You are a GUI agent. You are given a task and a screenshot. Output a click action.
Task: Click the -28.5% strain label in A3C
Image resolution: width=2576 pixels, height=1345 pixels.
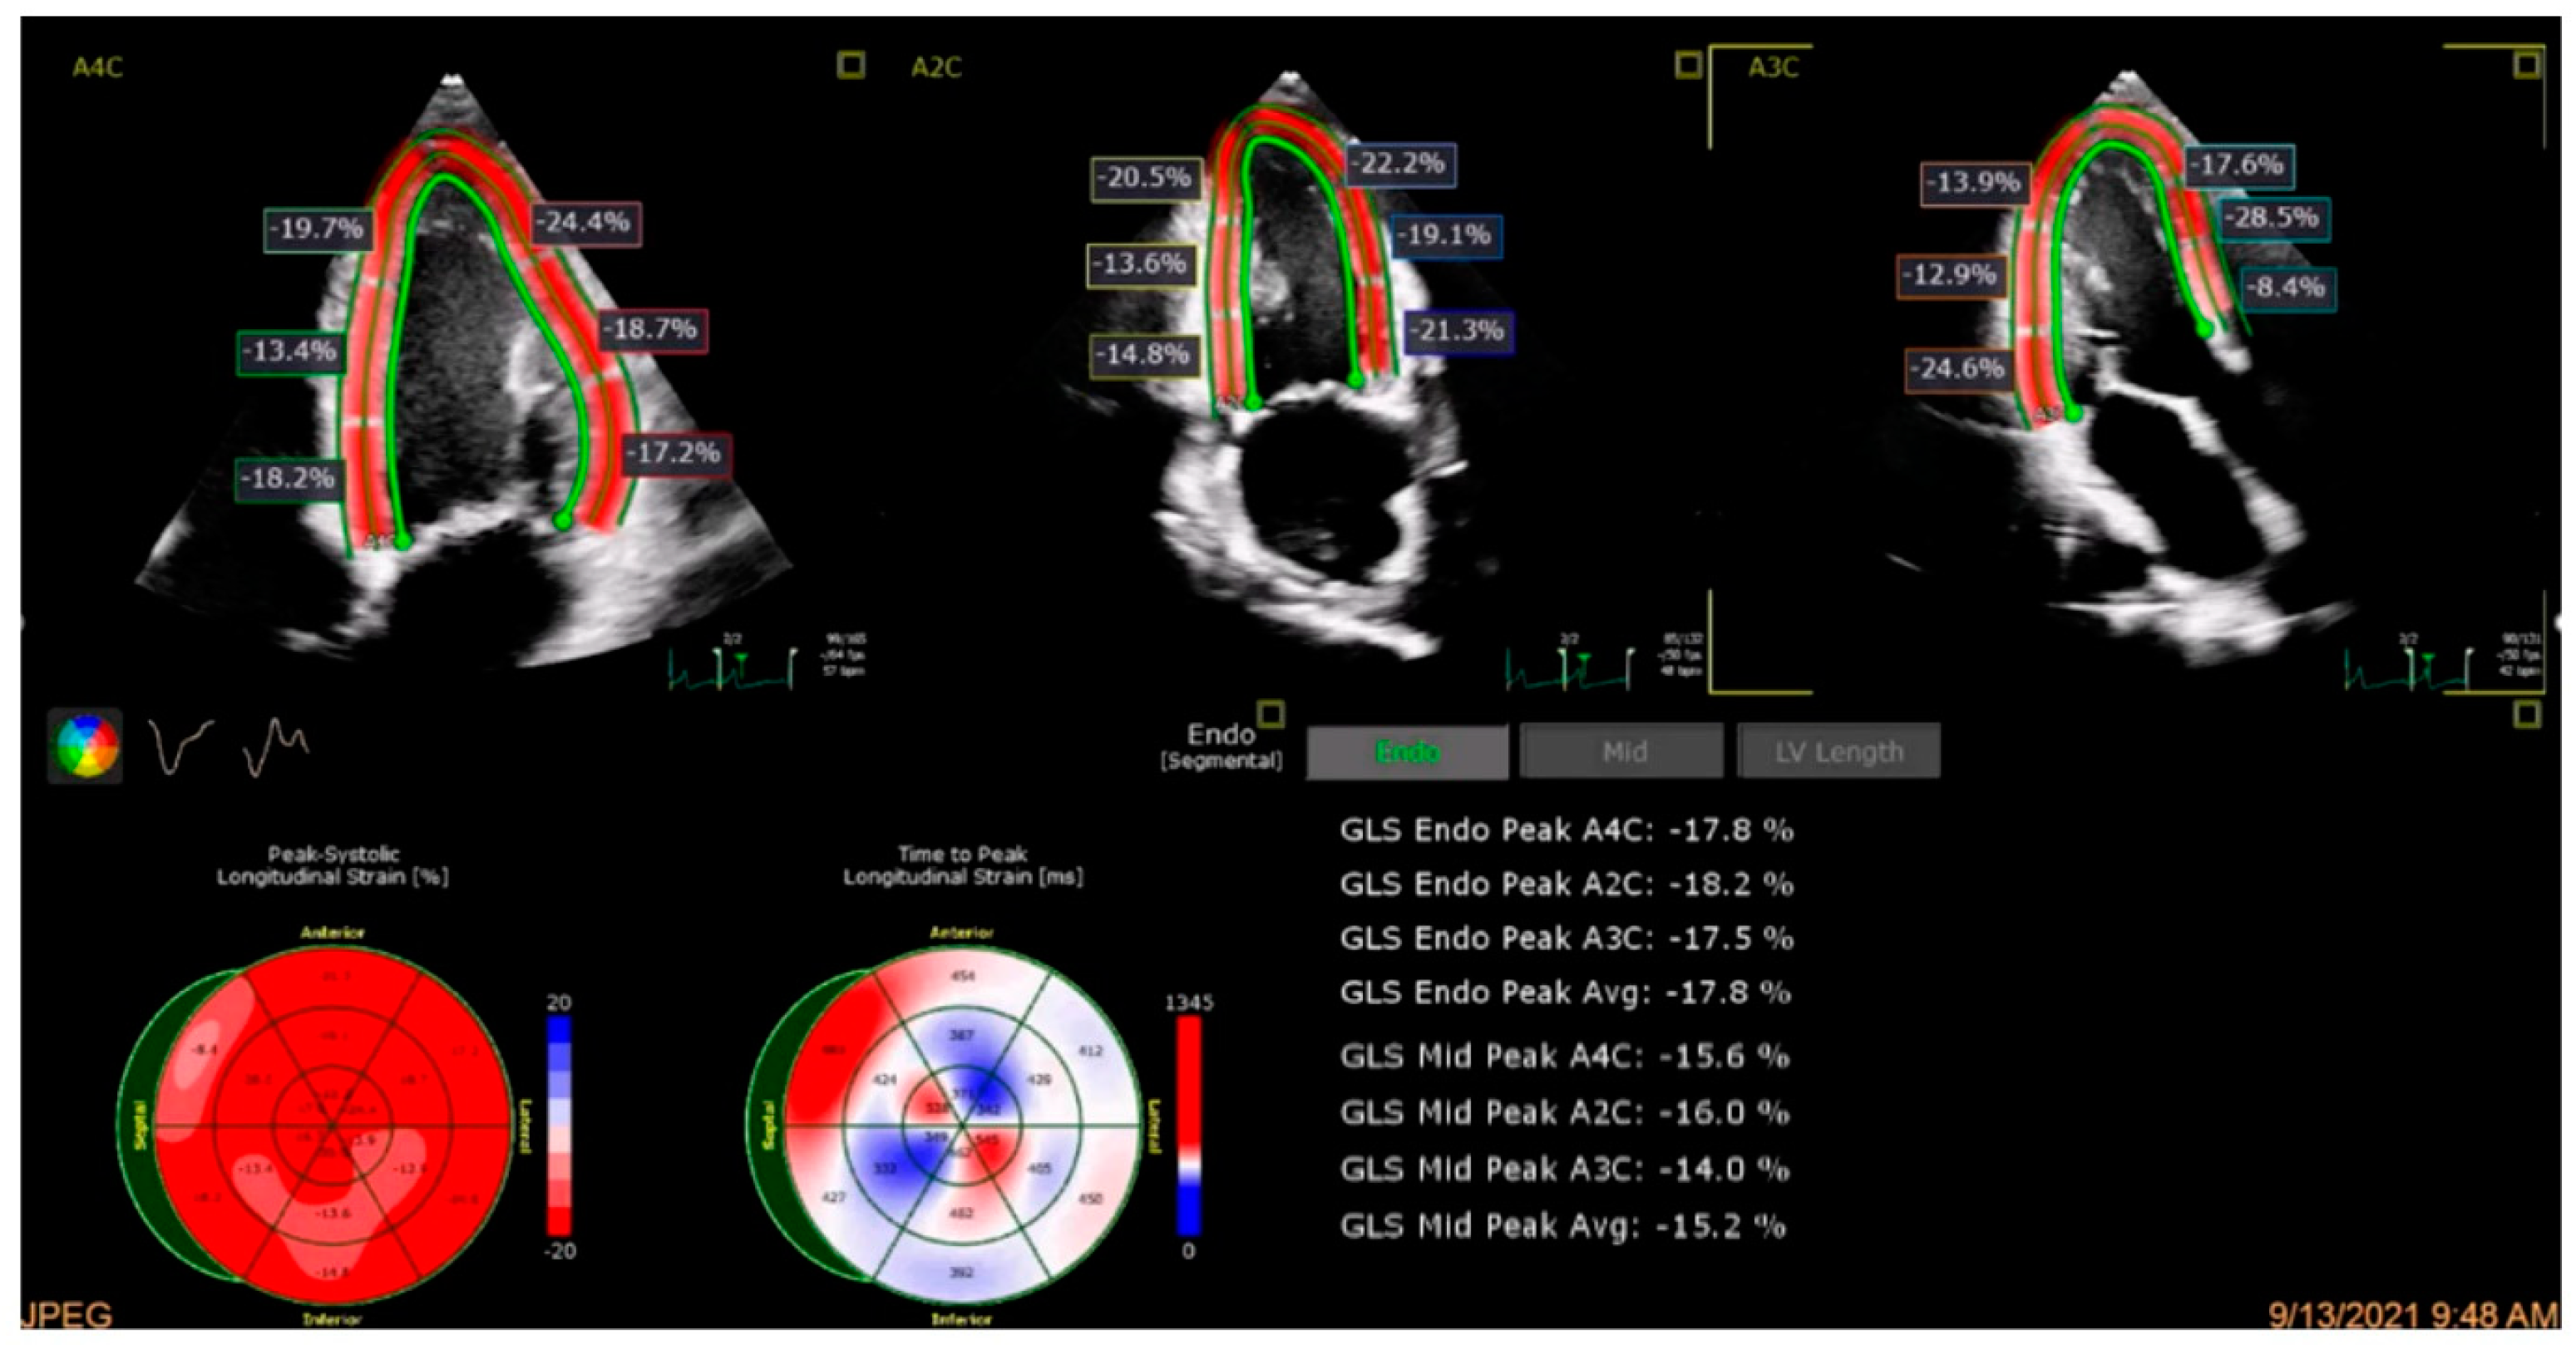(2275, 218)
